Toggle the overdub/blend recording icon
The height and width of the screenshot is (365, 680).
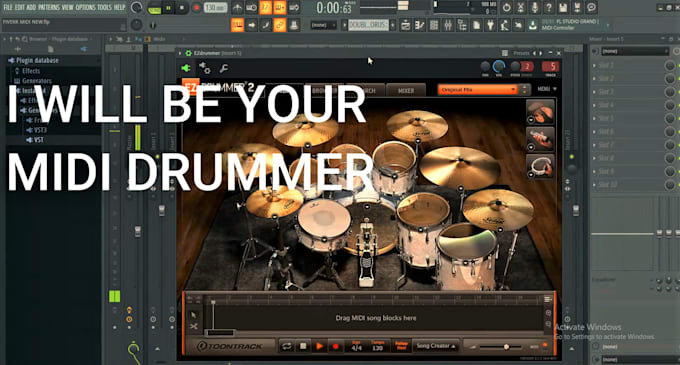click(280, 7)
